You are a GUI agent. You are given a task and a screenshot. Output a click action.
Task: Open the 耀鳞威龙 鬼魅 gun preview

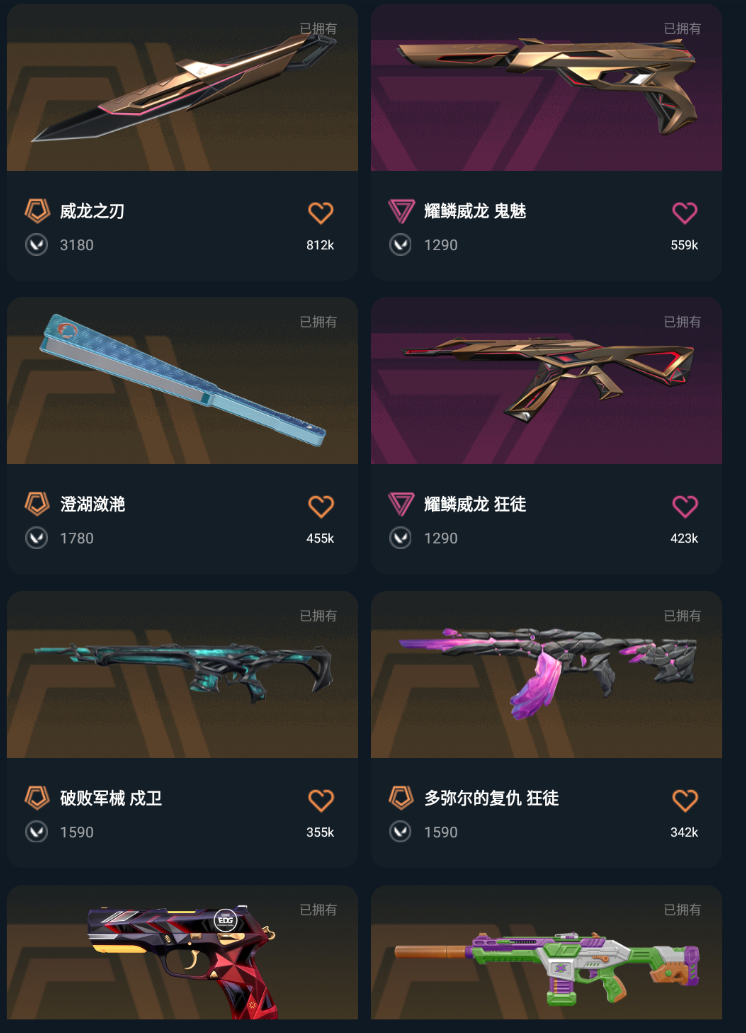point(546,88)
